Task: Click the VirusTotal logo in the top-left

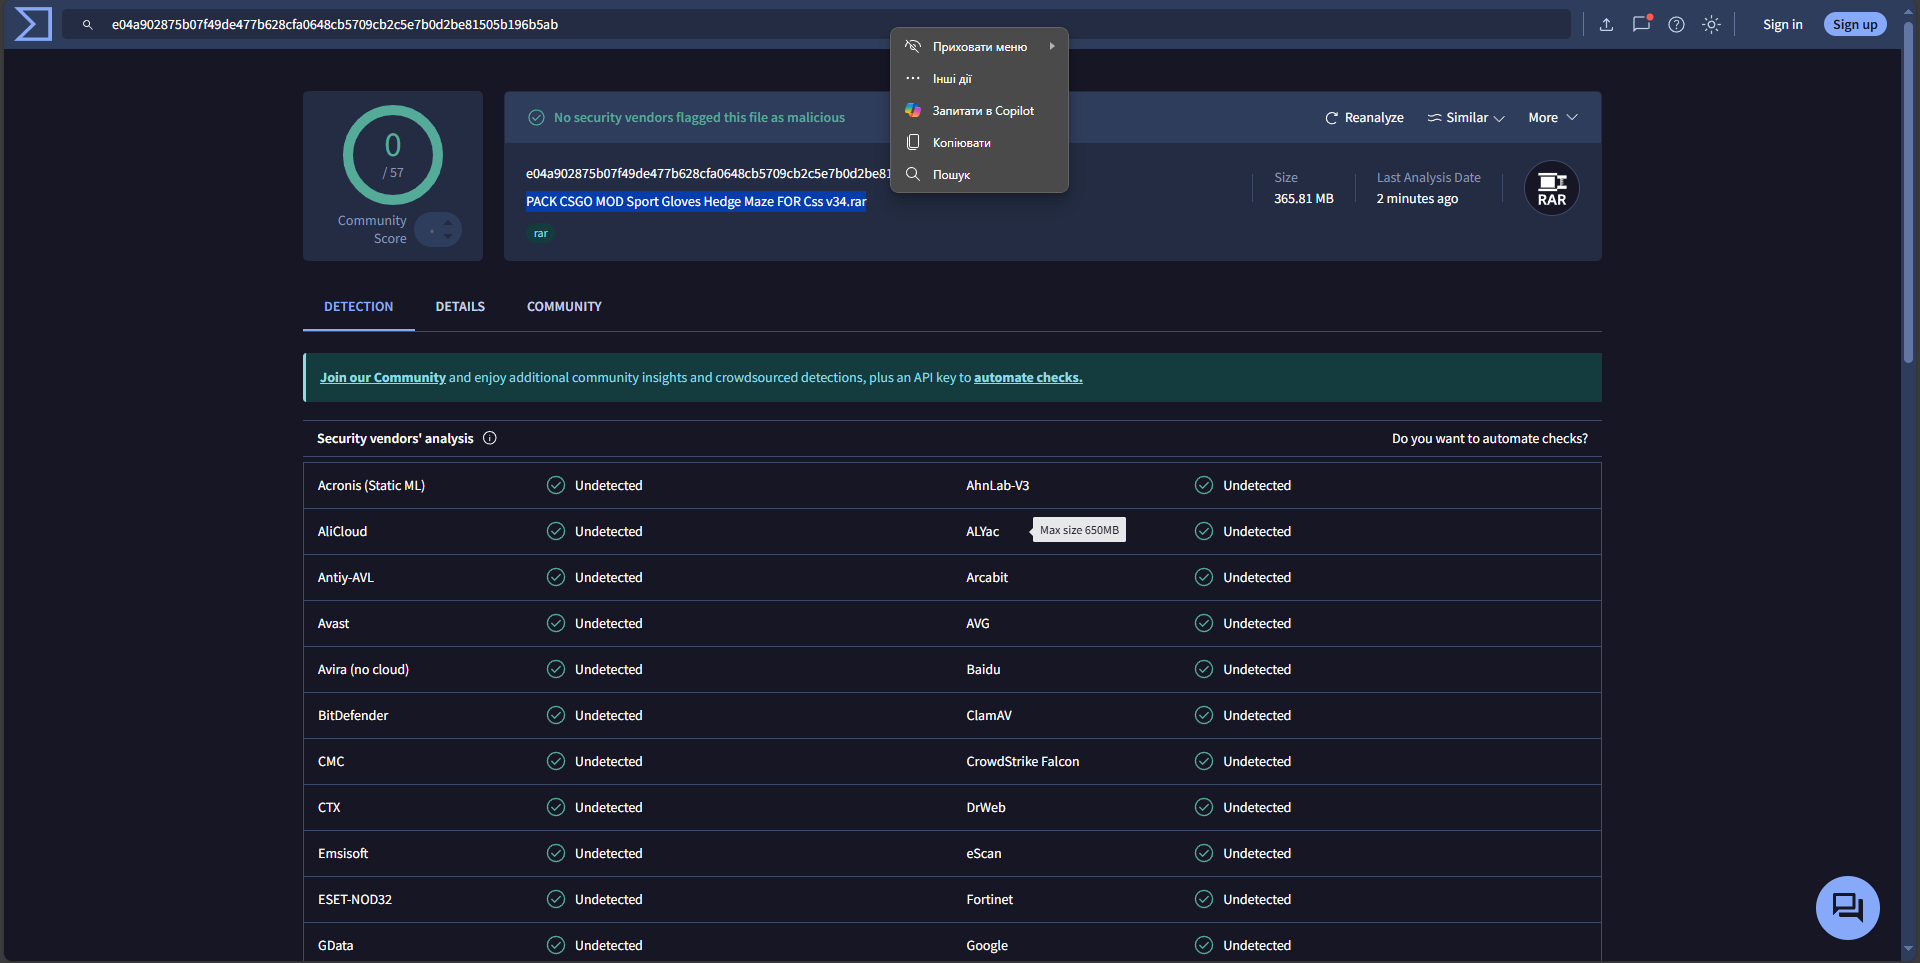Action: 33,24
